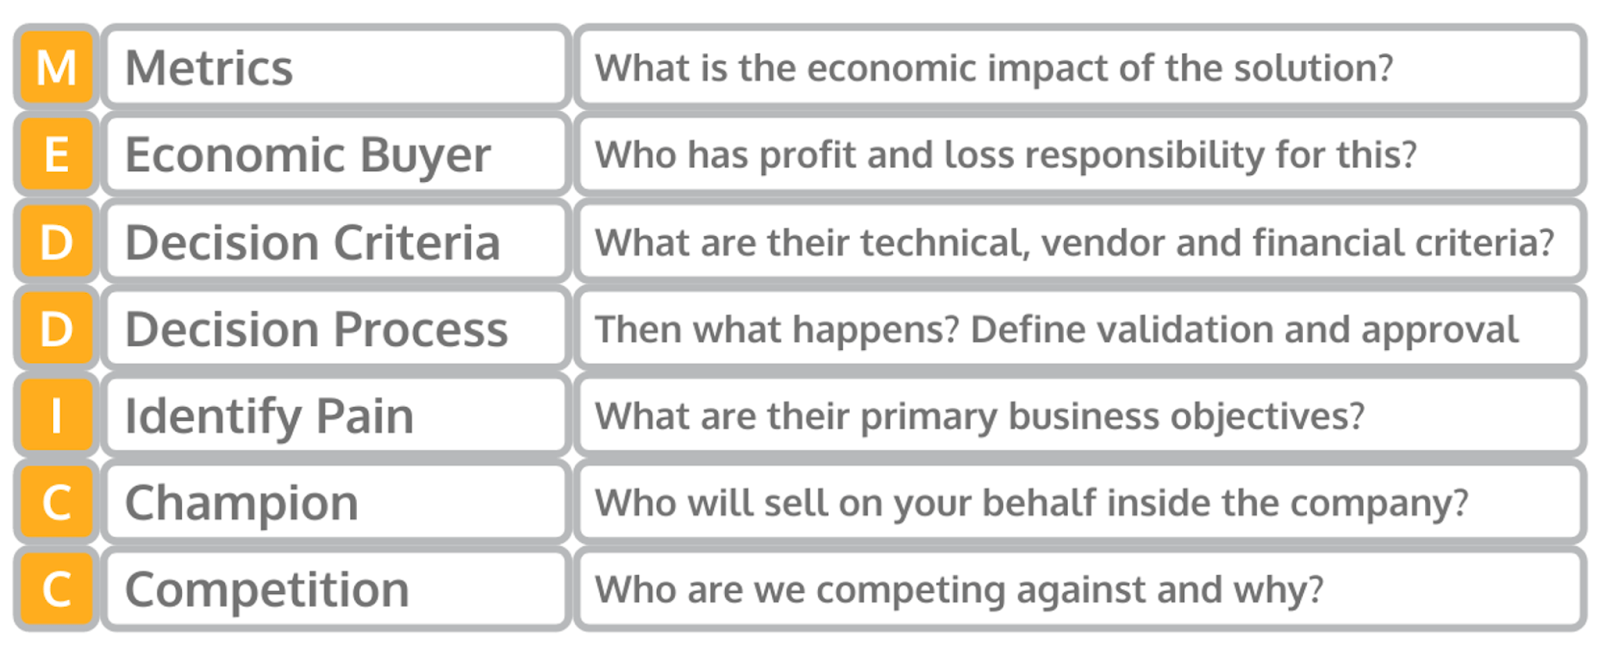Select the Economic Buyer label box
The width and height of the screenshot is (1600, 650).
336,154
